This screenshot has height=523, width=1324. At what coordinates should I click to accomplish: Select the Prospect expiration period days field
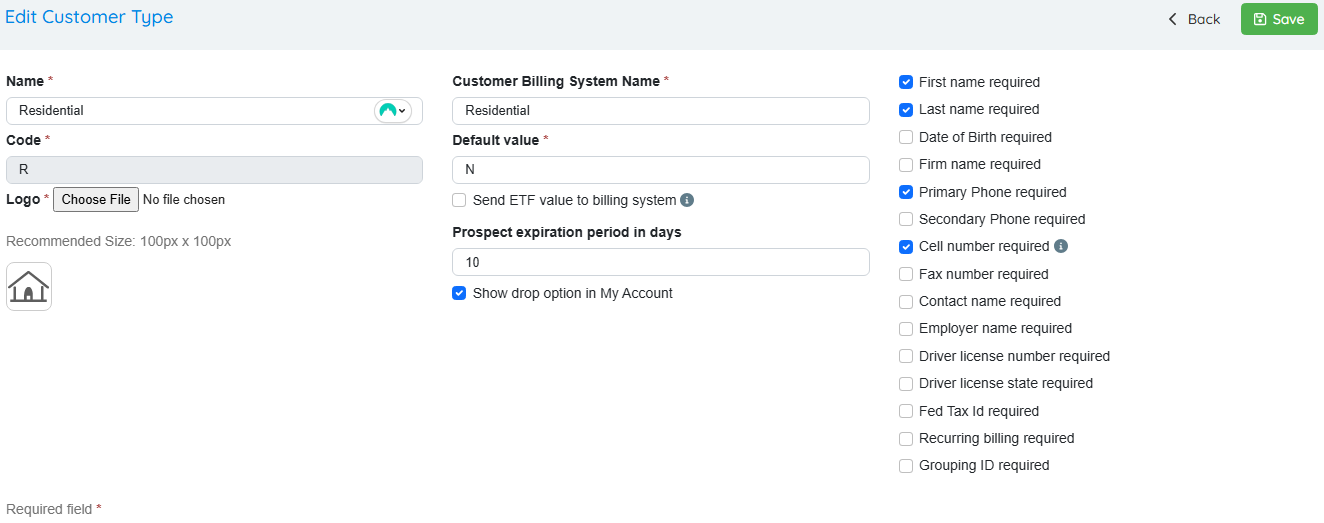tap(660, 262)
